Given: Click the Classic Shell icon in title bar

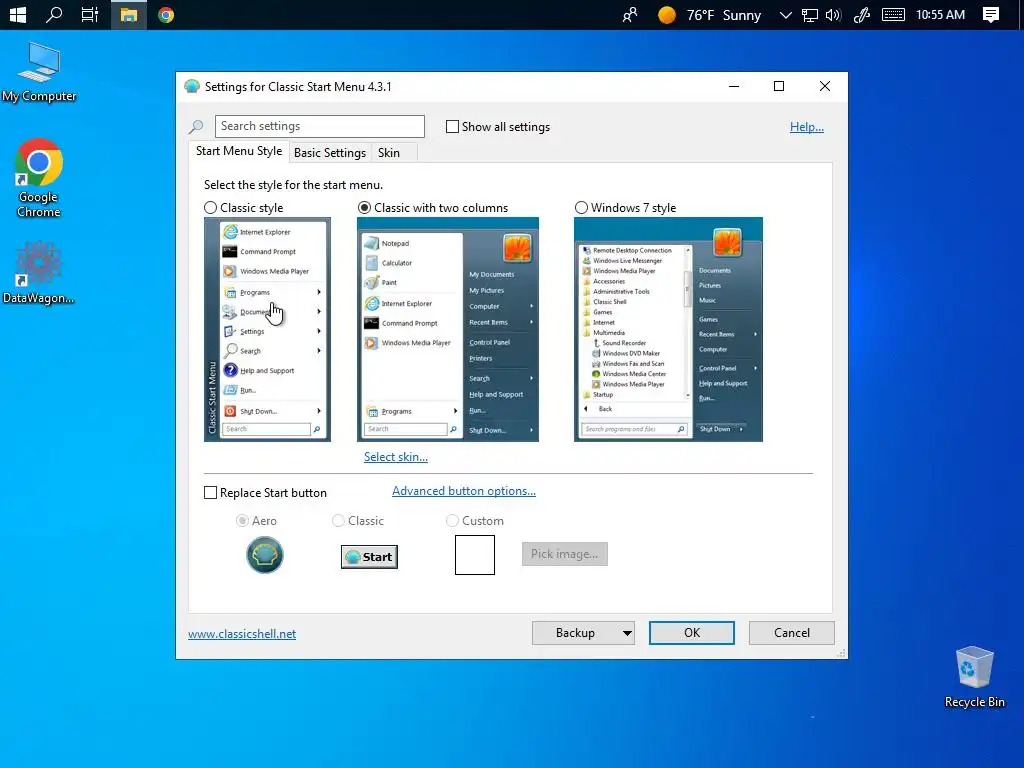Looking at the screenshot, I should pos(192,86).
